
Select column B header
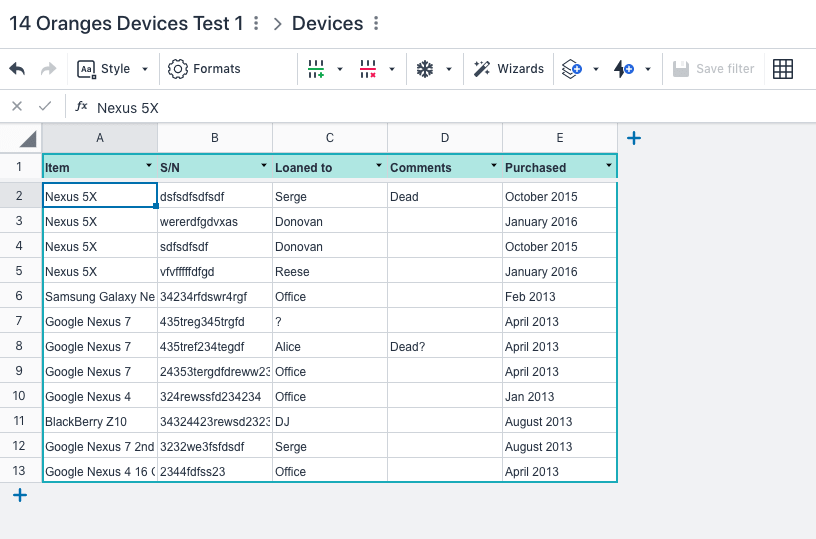(x=215, y=138)
